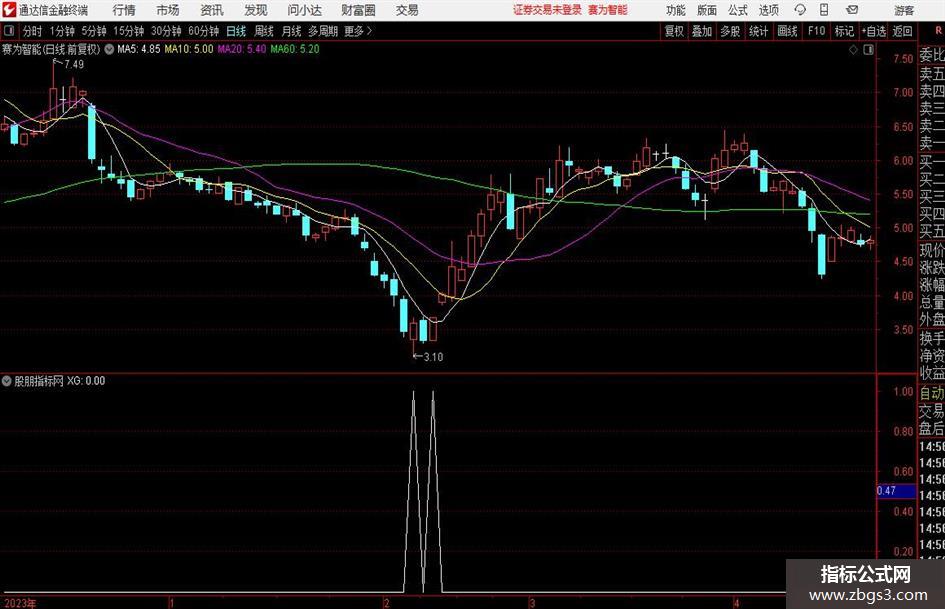Click the MA20 purple legend label
This screenshot has width=945, height=609.
click(241, 49)
